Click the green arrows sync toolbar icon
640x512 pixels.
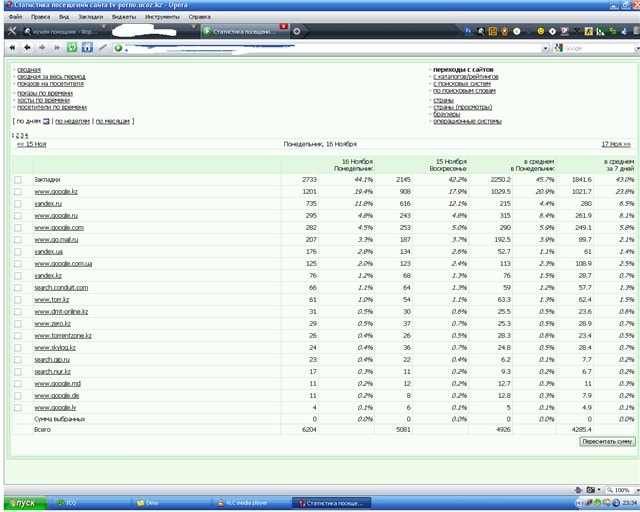612,31
